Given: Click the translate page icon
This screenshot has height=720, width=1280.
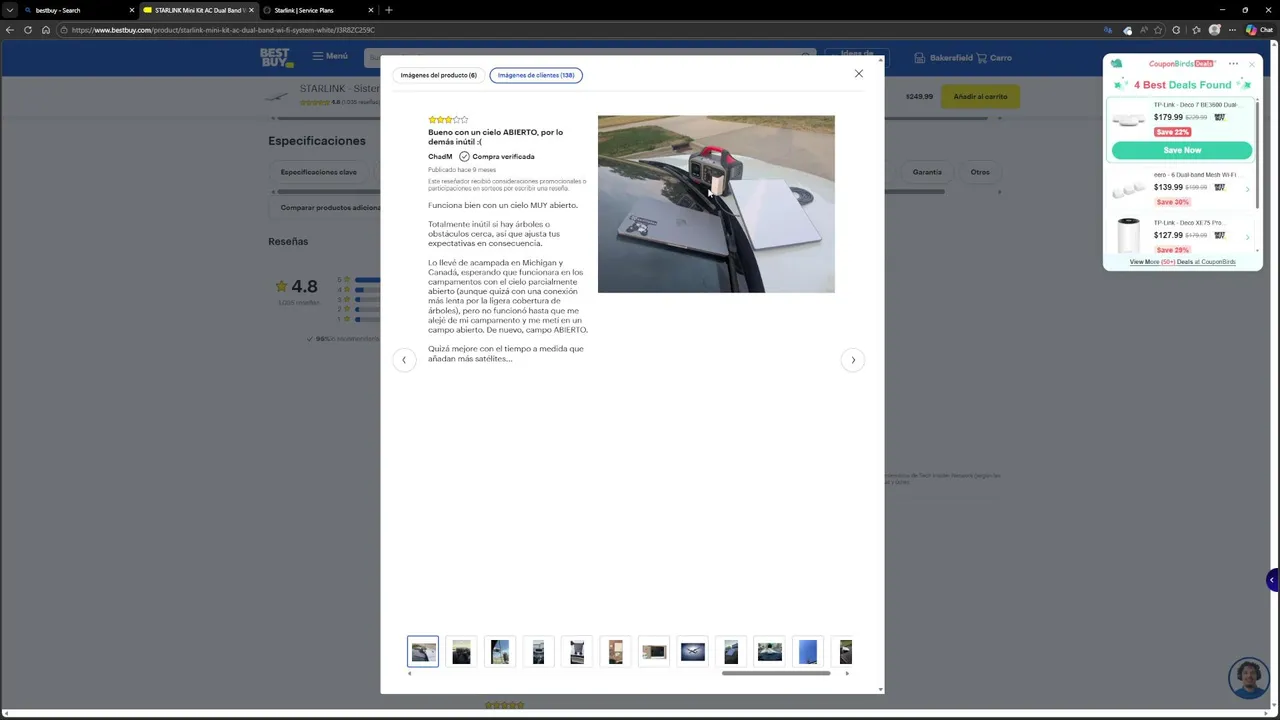Looking at the screenshot, I should pos(1108,30).
